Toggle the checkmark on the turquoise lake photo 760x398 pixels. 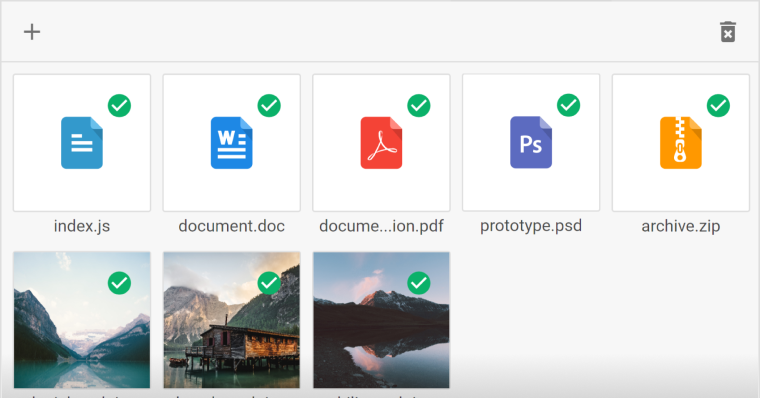pos(119,283)
